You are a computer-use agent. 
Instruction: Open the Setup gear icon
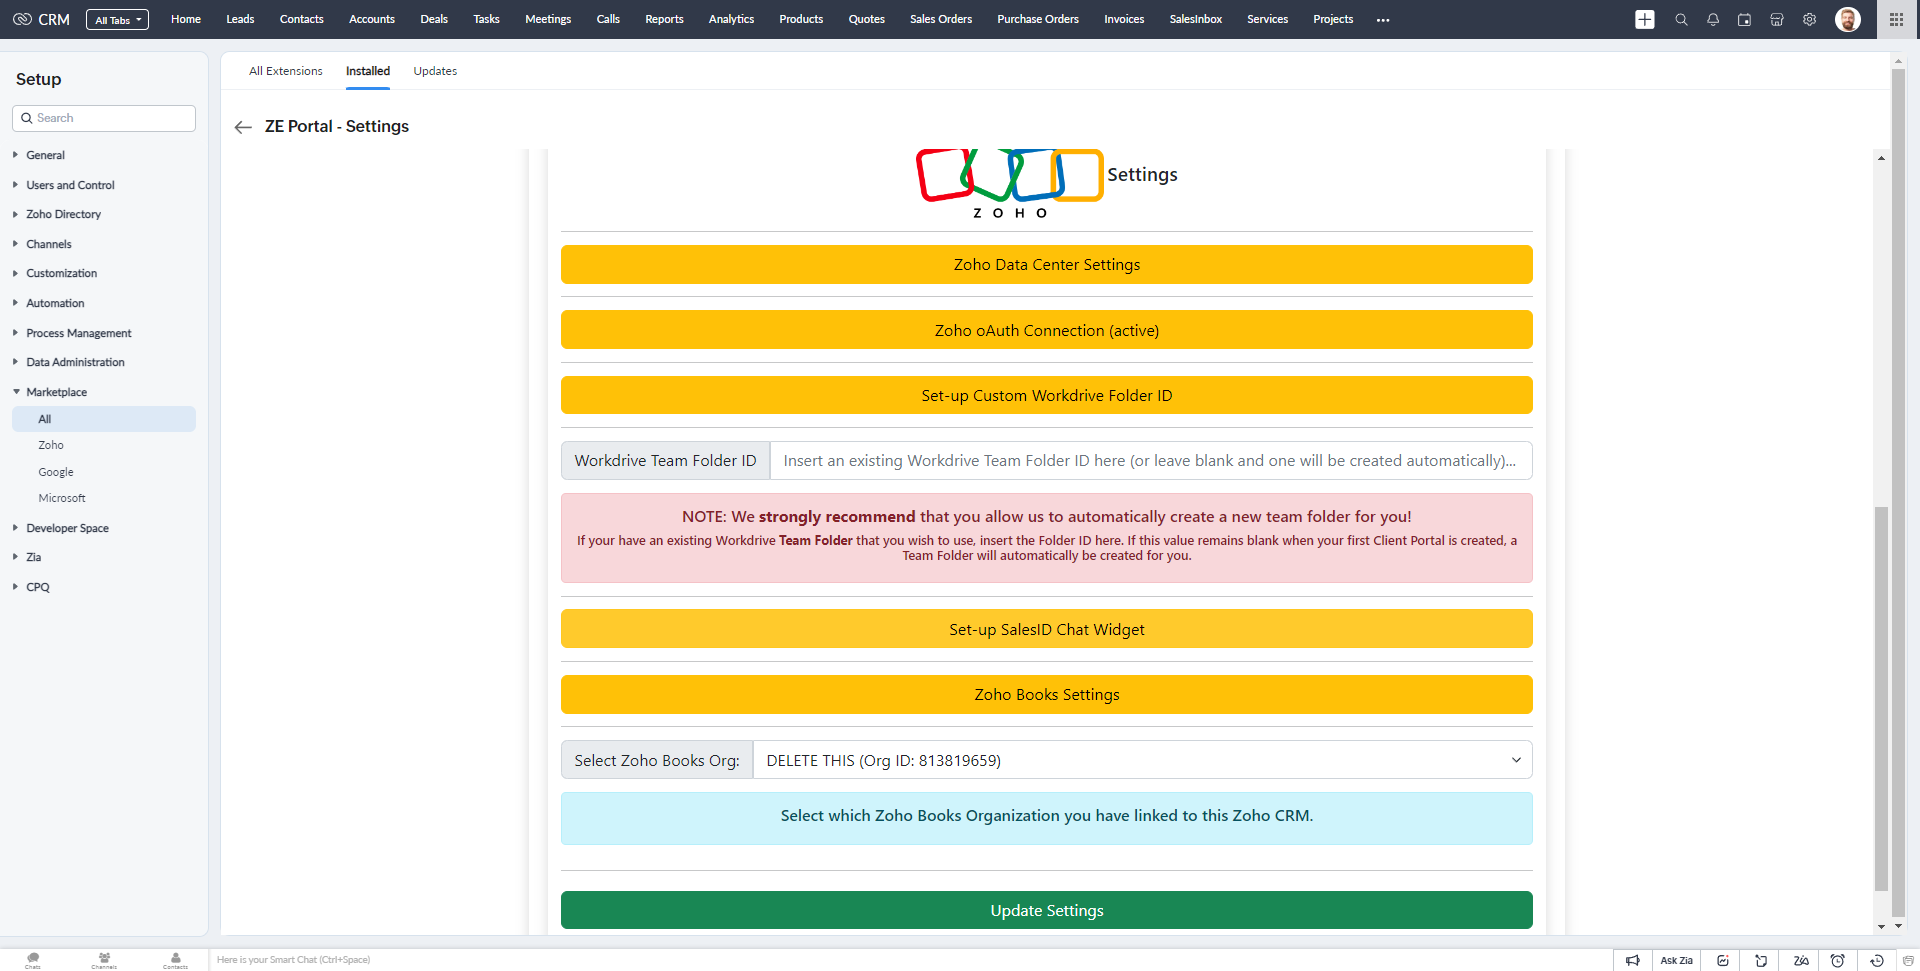(1809, 20)
